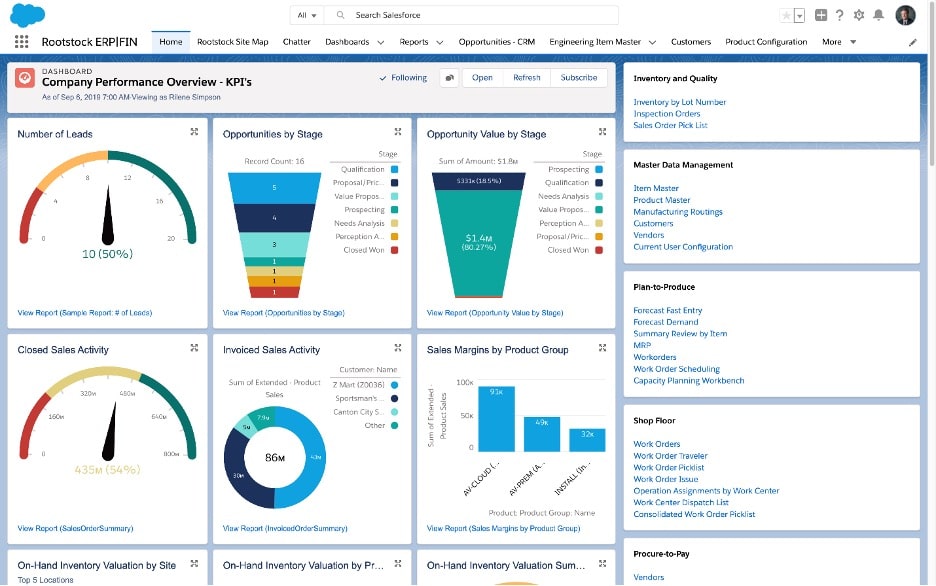Click the $1.4M funnel segment
The width and height of the screenshot is (936, 586).
pyautogui.click(x=479, y=242)
